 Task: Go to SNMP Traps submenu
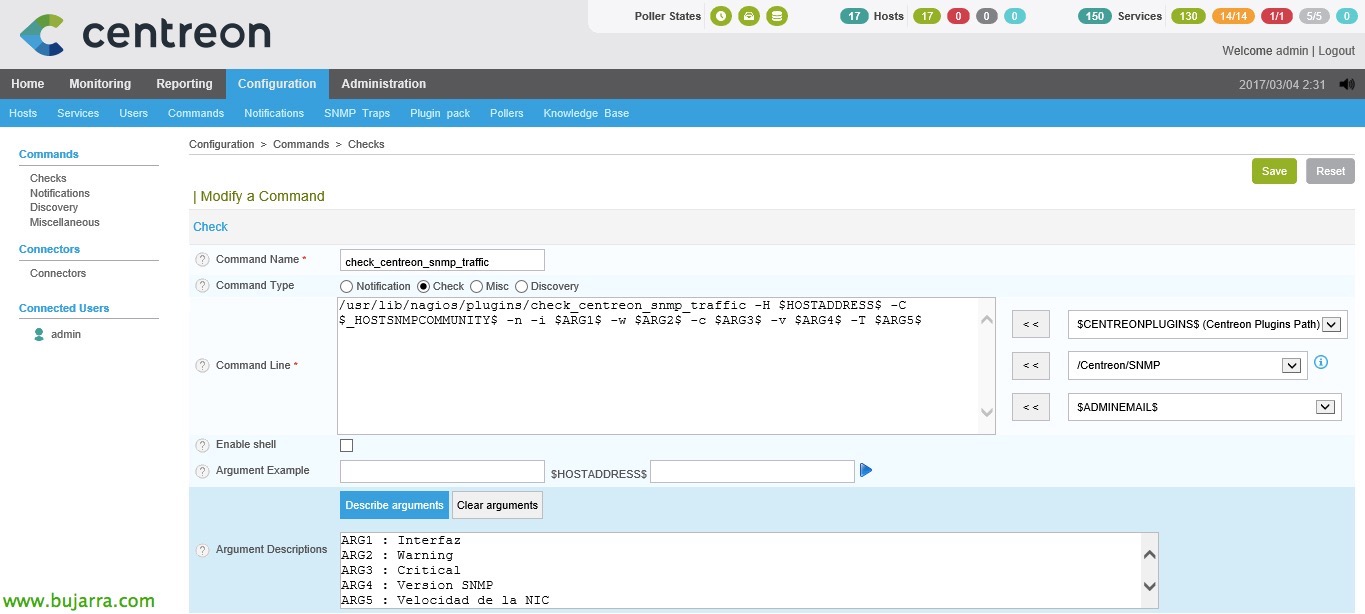pyautogui.click(x=357, y=113)
